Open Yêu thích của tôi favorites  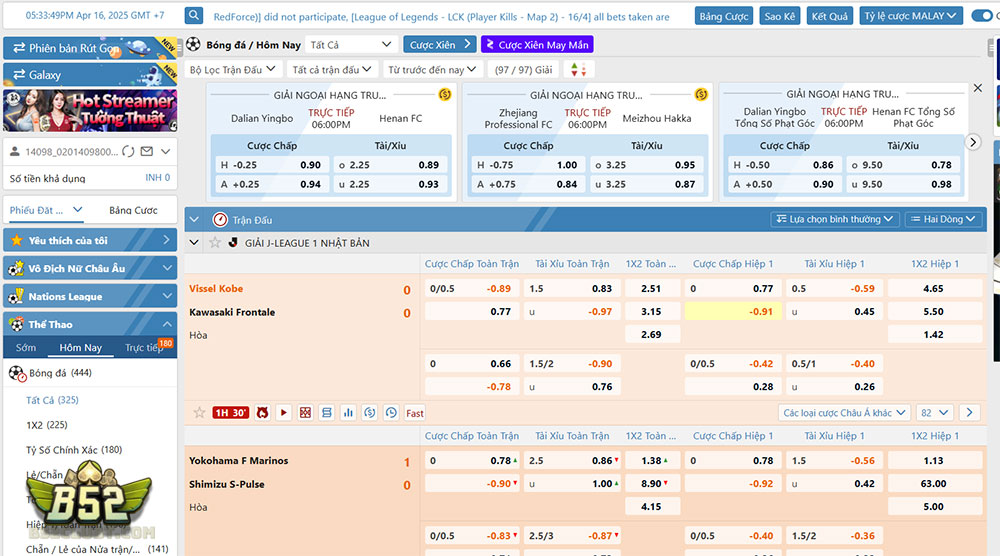click(x=90, y=240)
